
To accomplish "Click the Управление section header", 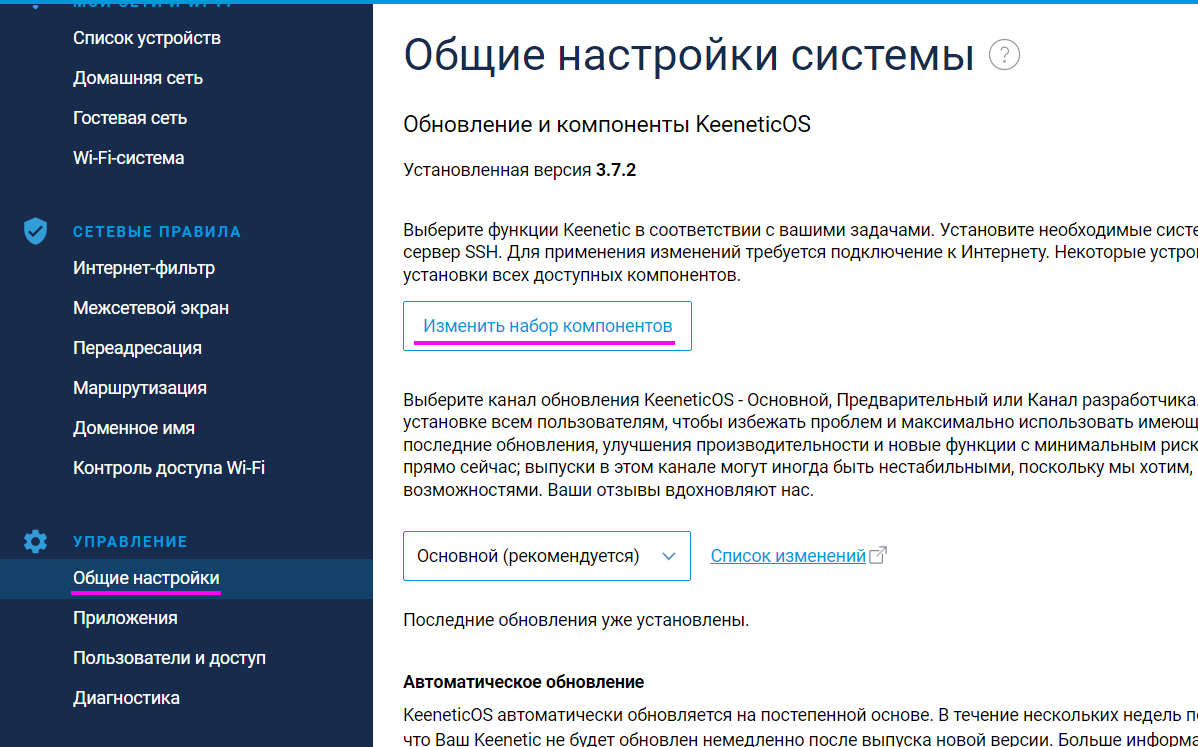I will (130, 542).
